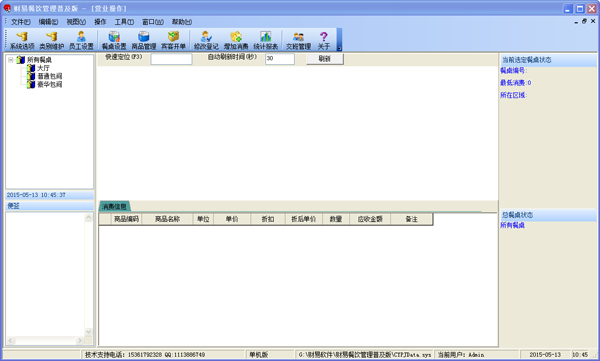Click the status bar date 2015-05-13
This screenshot has height=361, width=600.
click(545, 355)
